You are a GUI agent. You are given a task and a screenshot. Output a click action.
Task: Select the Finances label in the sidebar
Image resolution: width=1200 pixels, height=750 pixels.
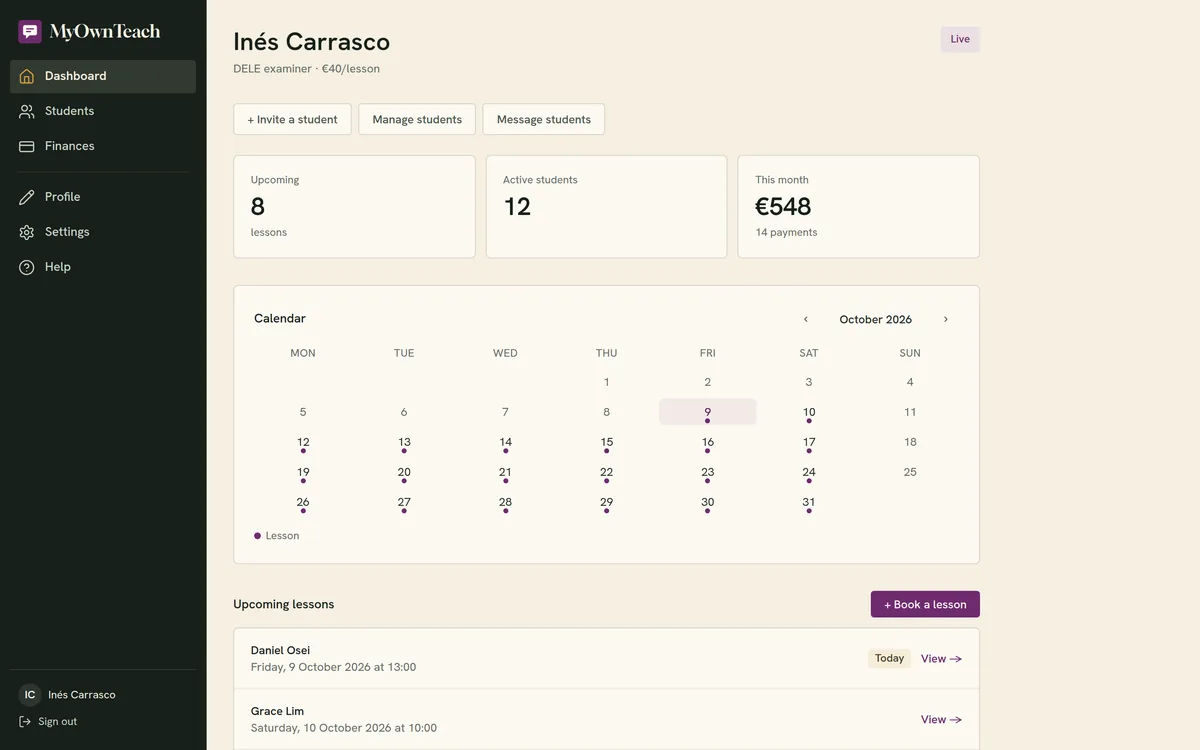point(70,146)
